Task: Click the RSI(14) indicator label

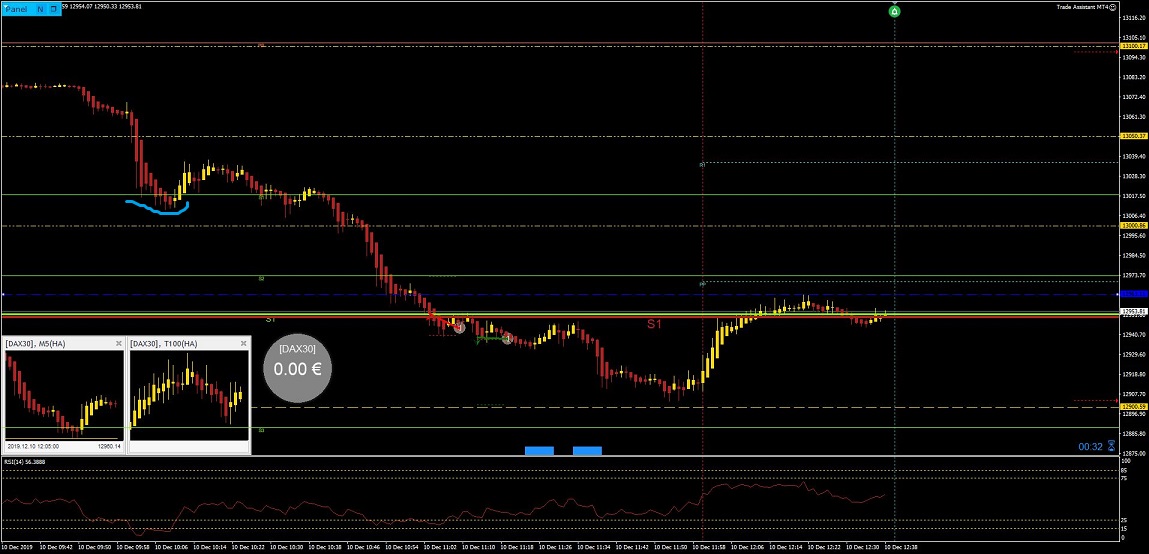Action: click(26, 462)
